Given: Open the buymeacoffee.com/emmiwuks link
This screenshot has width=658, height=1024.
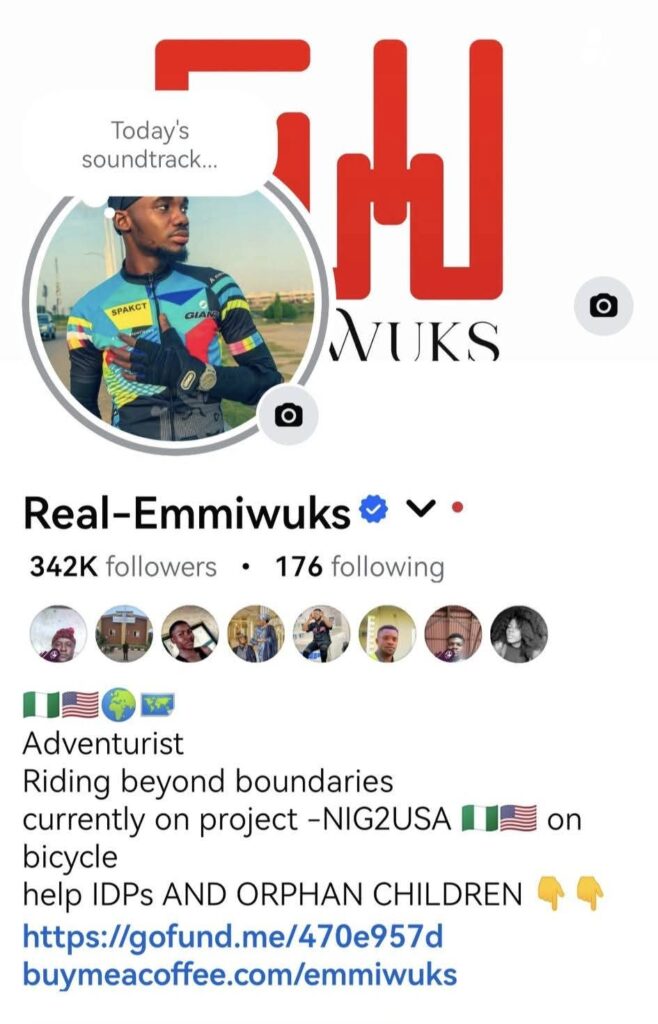Looking at the screenshot, I should pyautogui.click(x=240, y=974).
